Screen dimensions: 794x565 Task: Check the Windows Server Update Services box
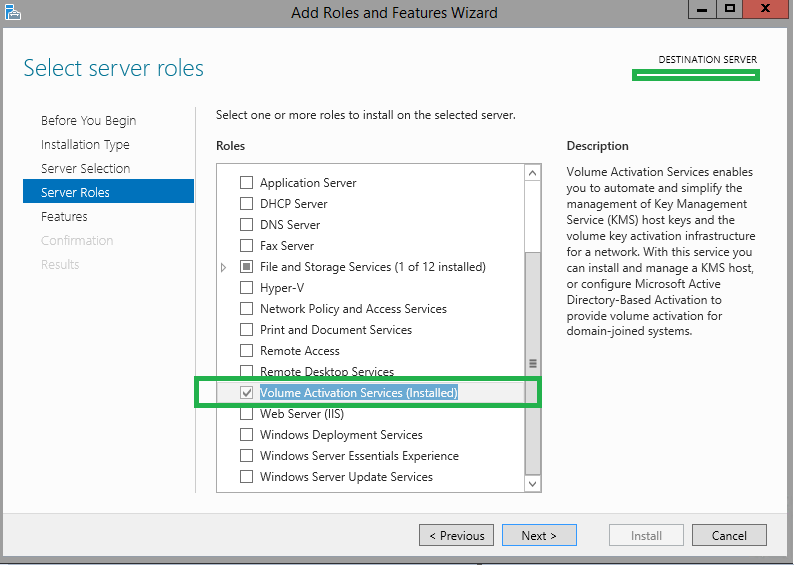246,477
